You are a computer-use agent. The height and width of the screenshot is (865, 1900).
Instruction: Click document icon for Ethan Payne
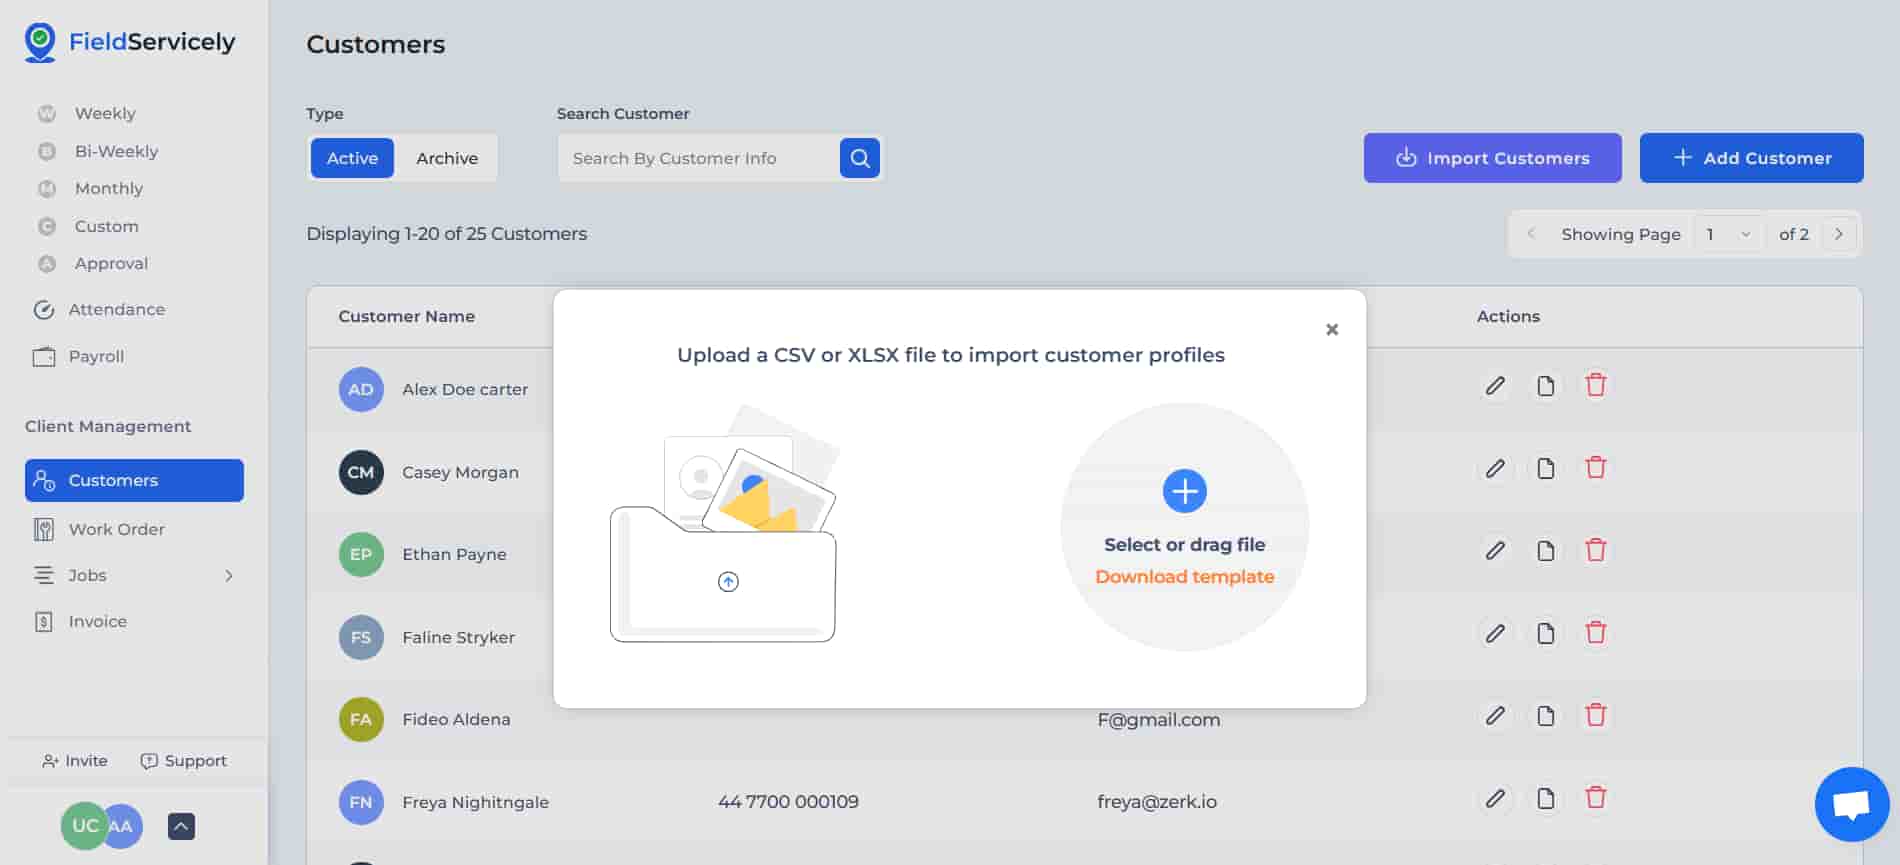coord(1545,551)
